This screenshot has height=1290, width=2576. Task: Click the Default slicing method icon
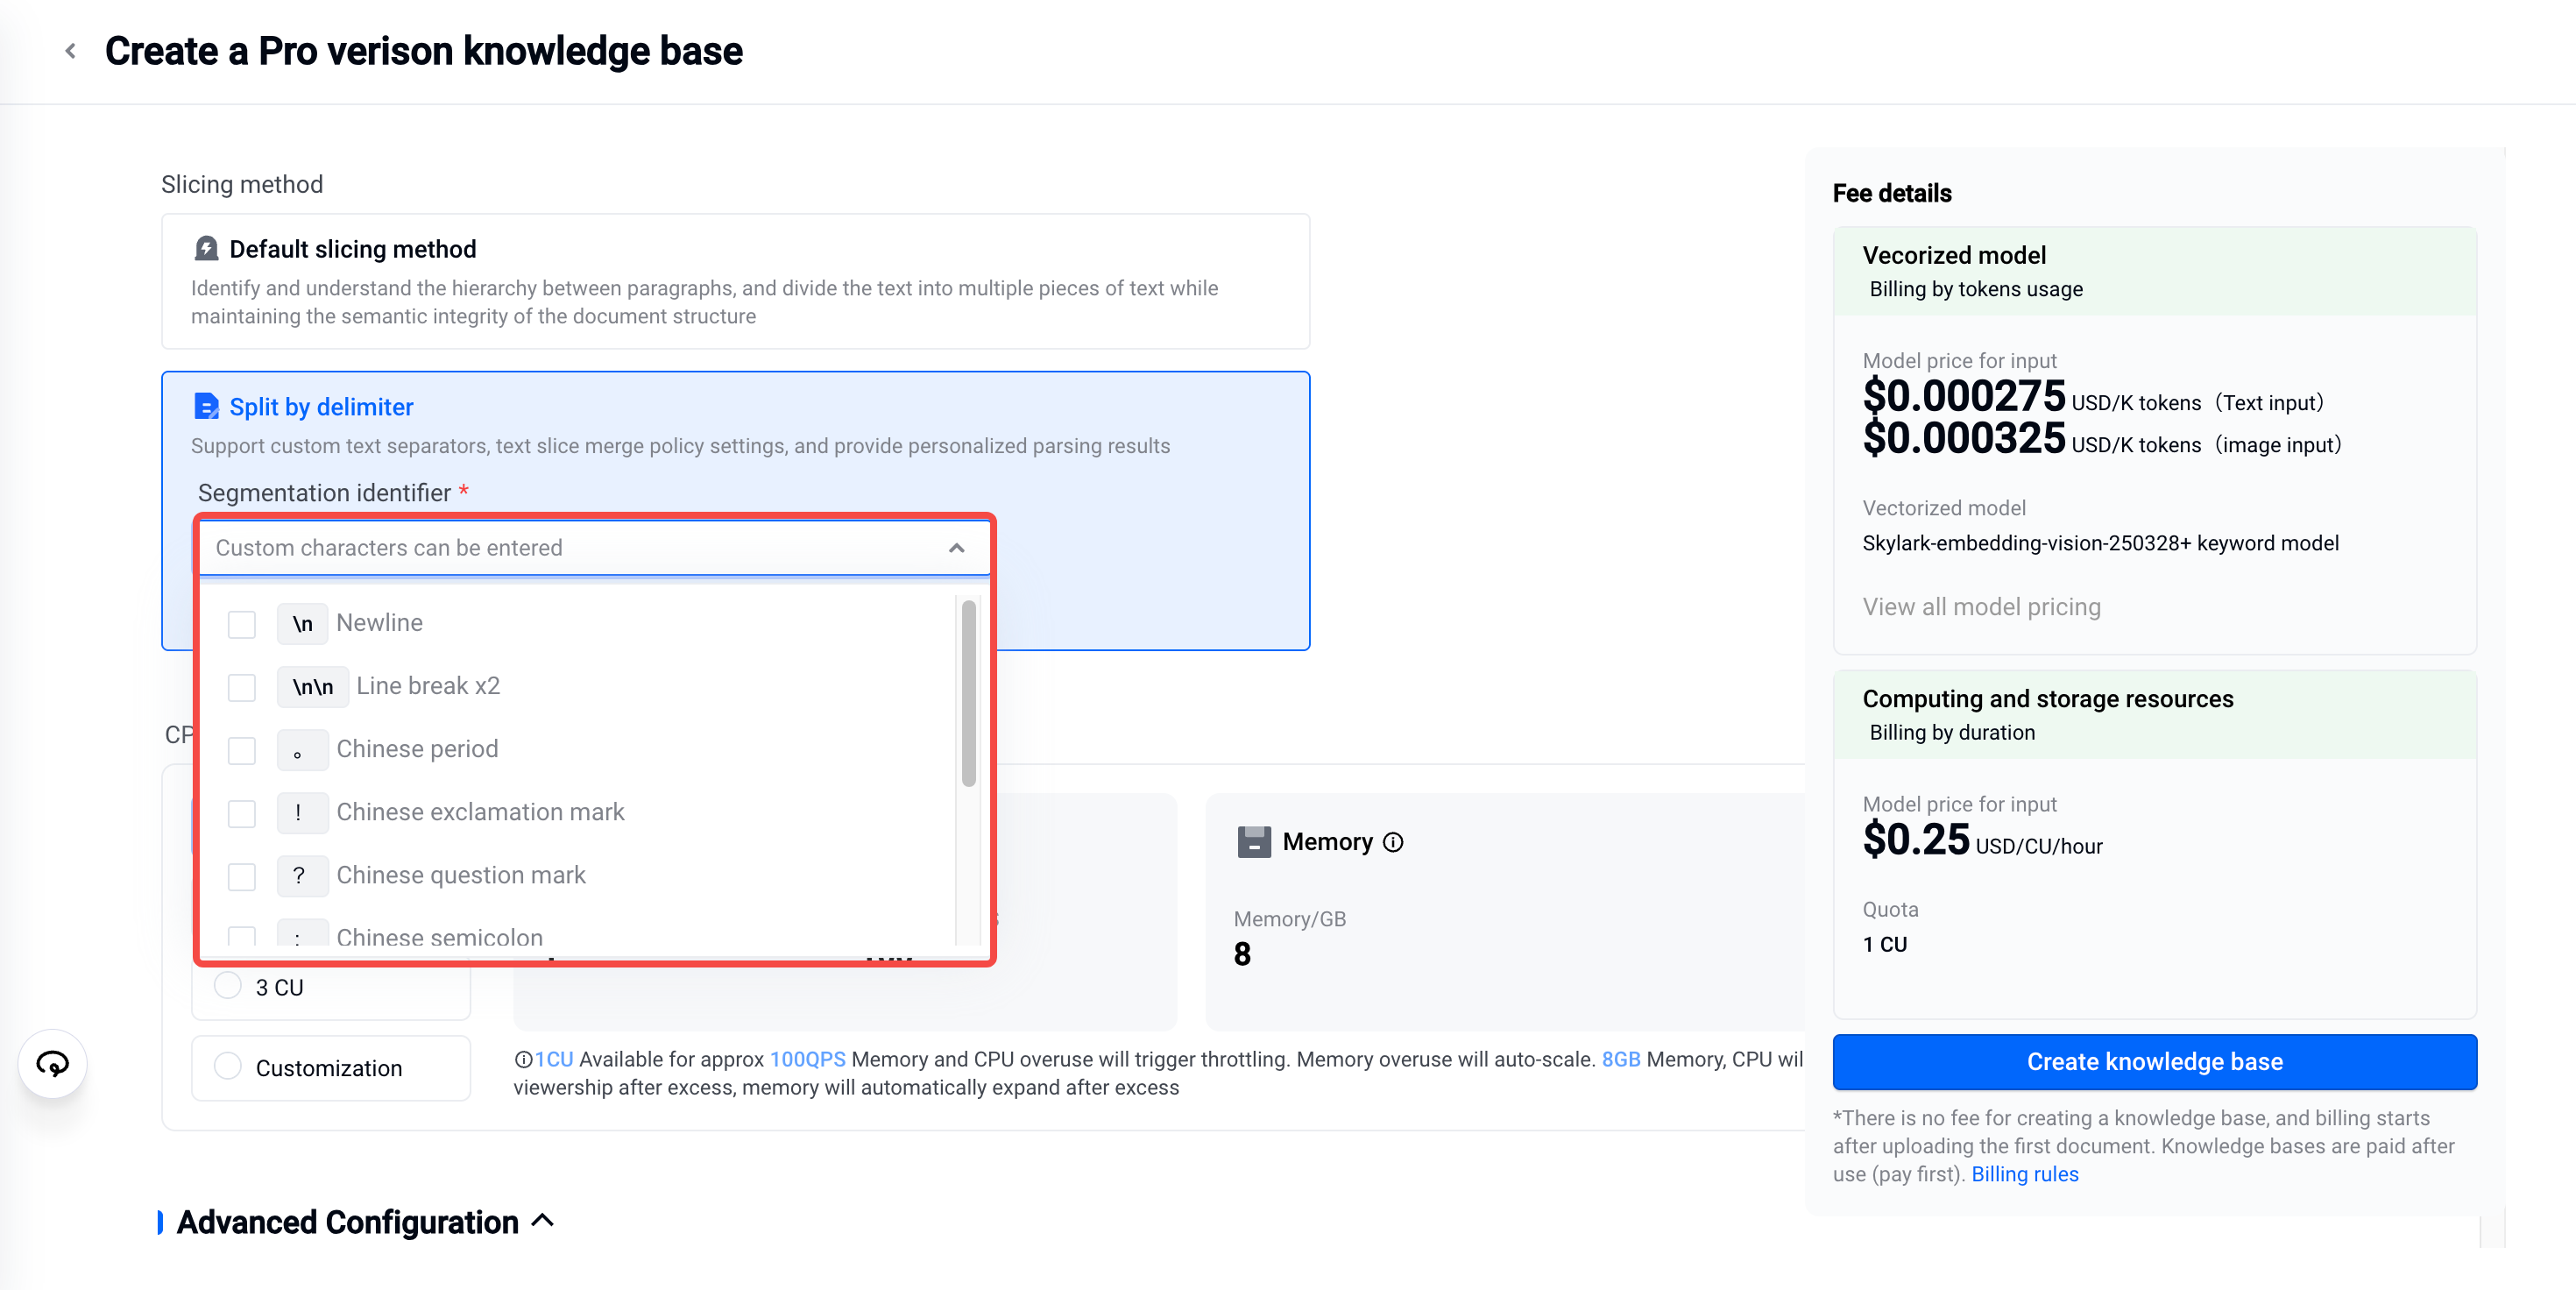click(206, 249)
